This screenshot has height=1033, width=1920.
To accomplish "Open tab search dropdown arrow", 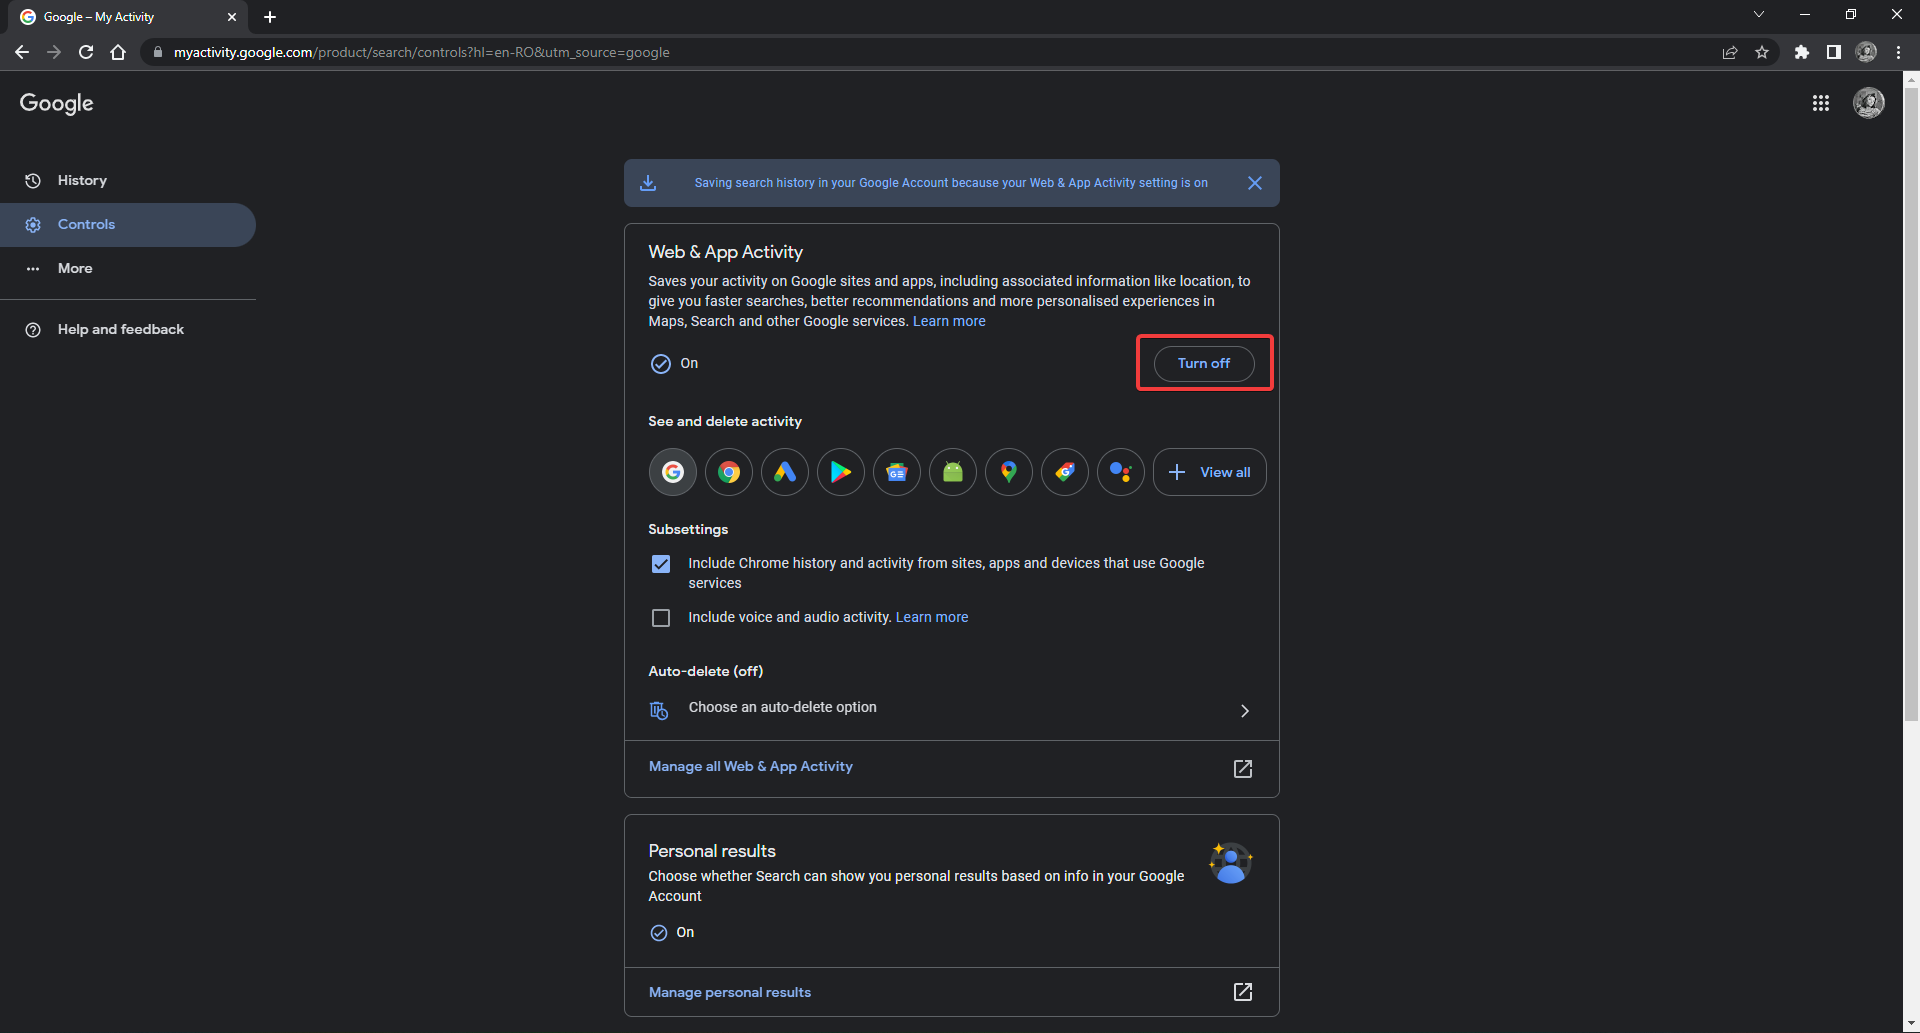I will (x=1759, y=14).
